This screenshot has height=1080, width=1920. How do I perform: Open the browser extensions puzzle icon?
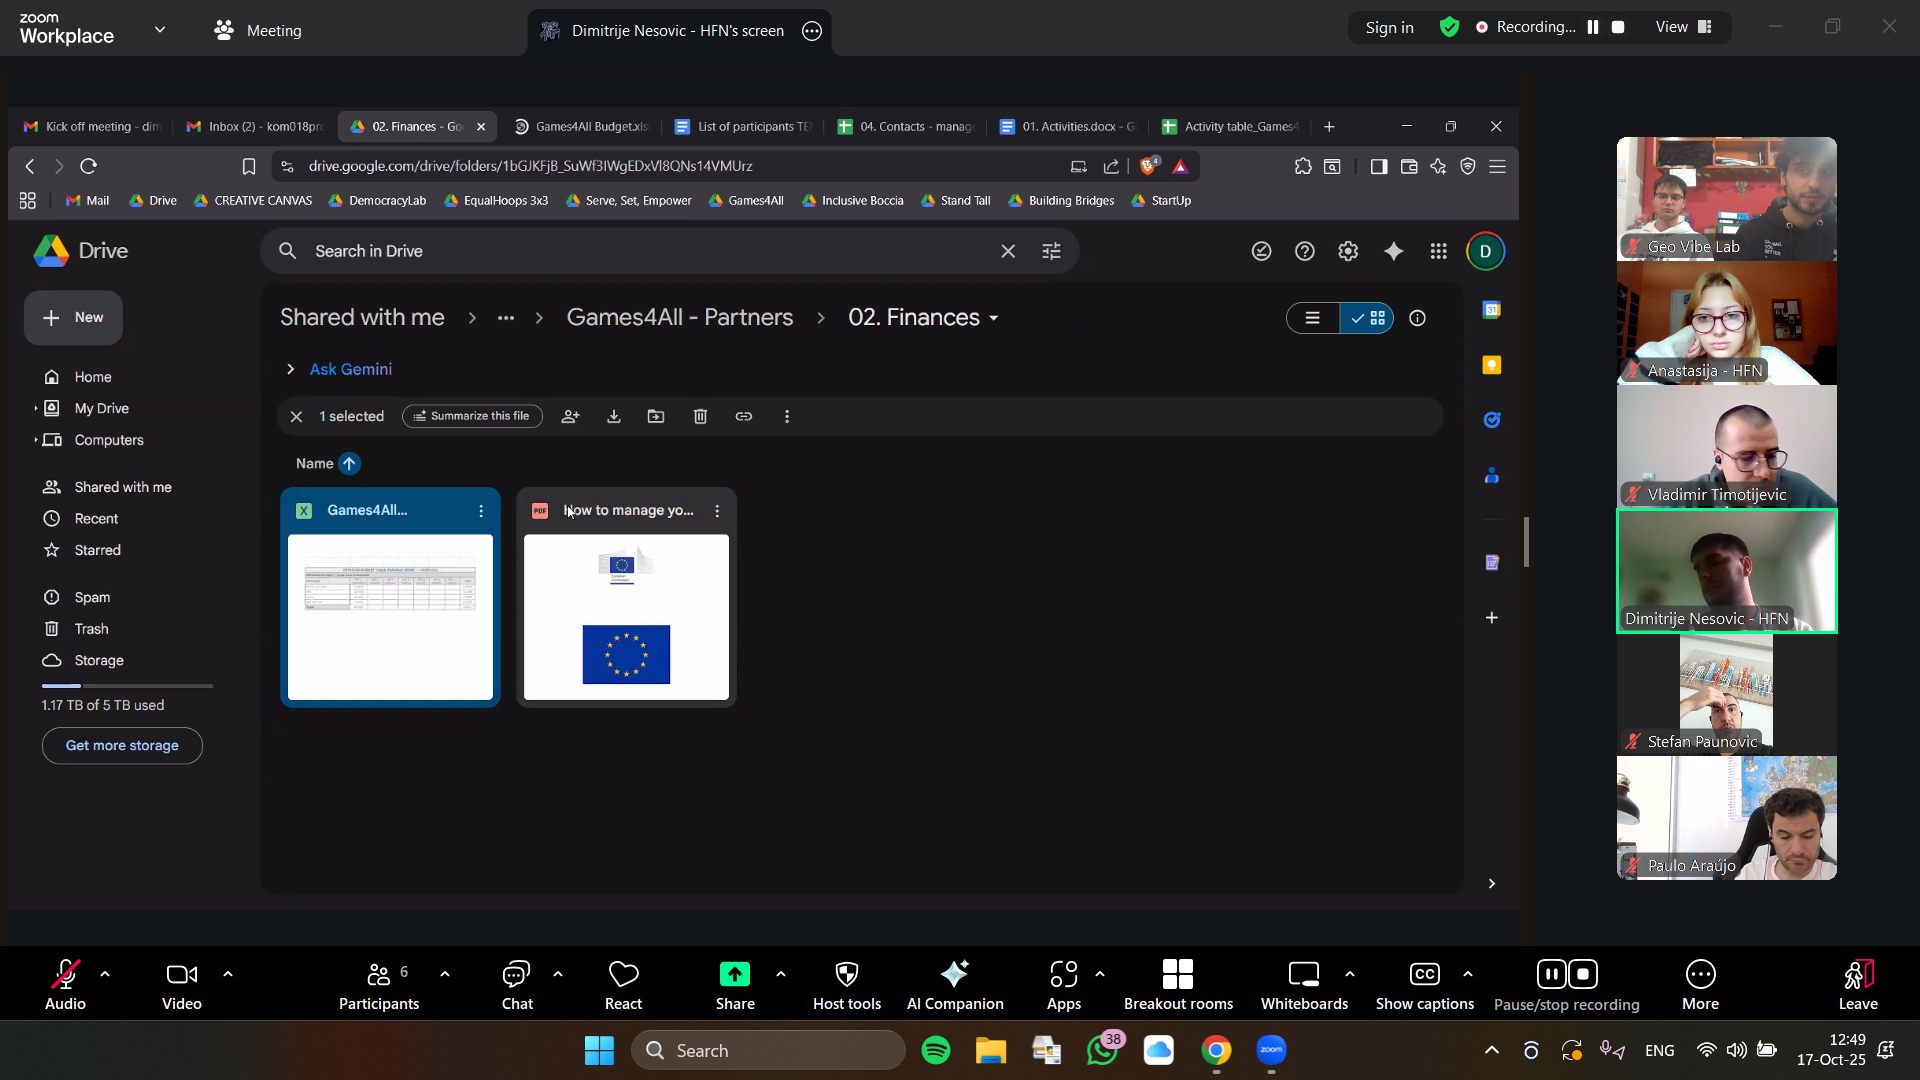coord(1303,166)
